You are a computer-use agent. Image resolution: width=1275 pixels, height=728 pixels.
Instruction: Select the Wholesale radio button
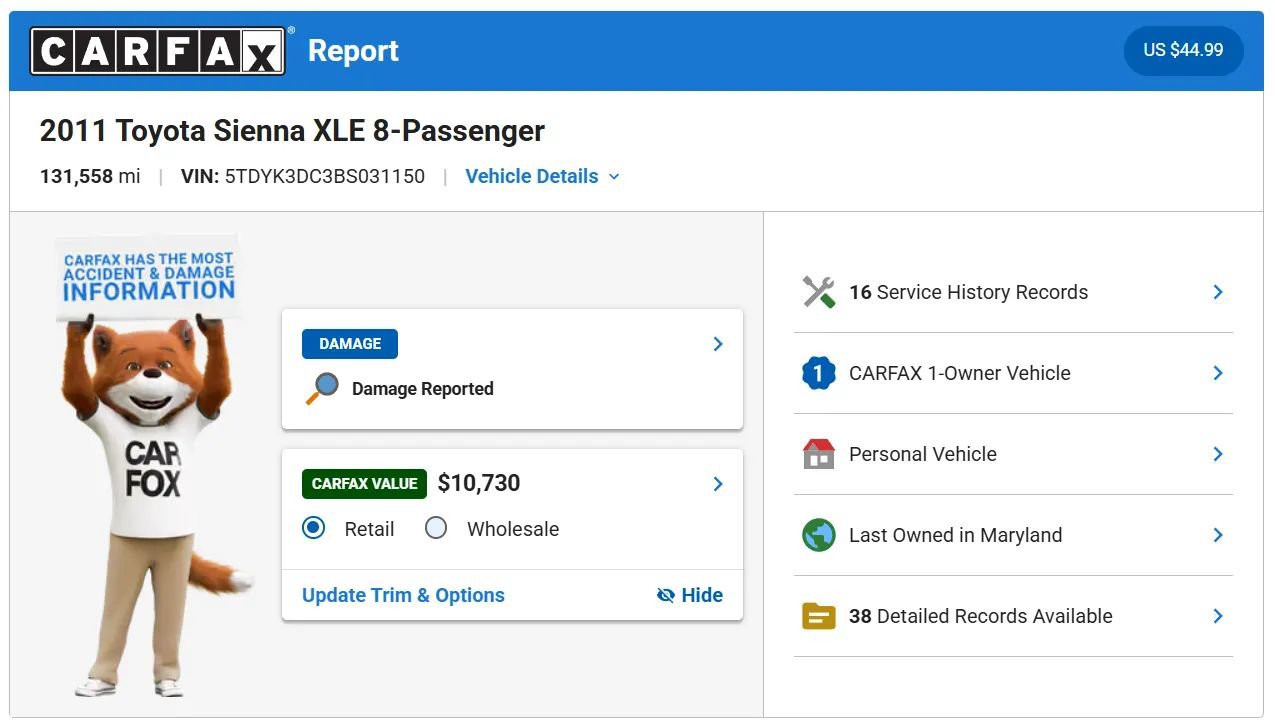pos(436,528)
